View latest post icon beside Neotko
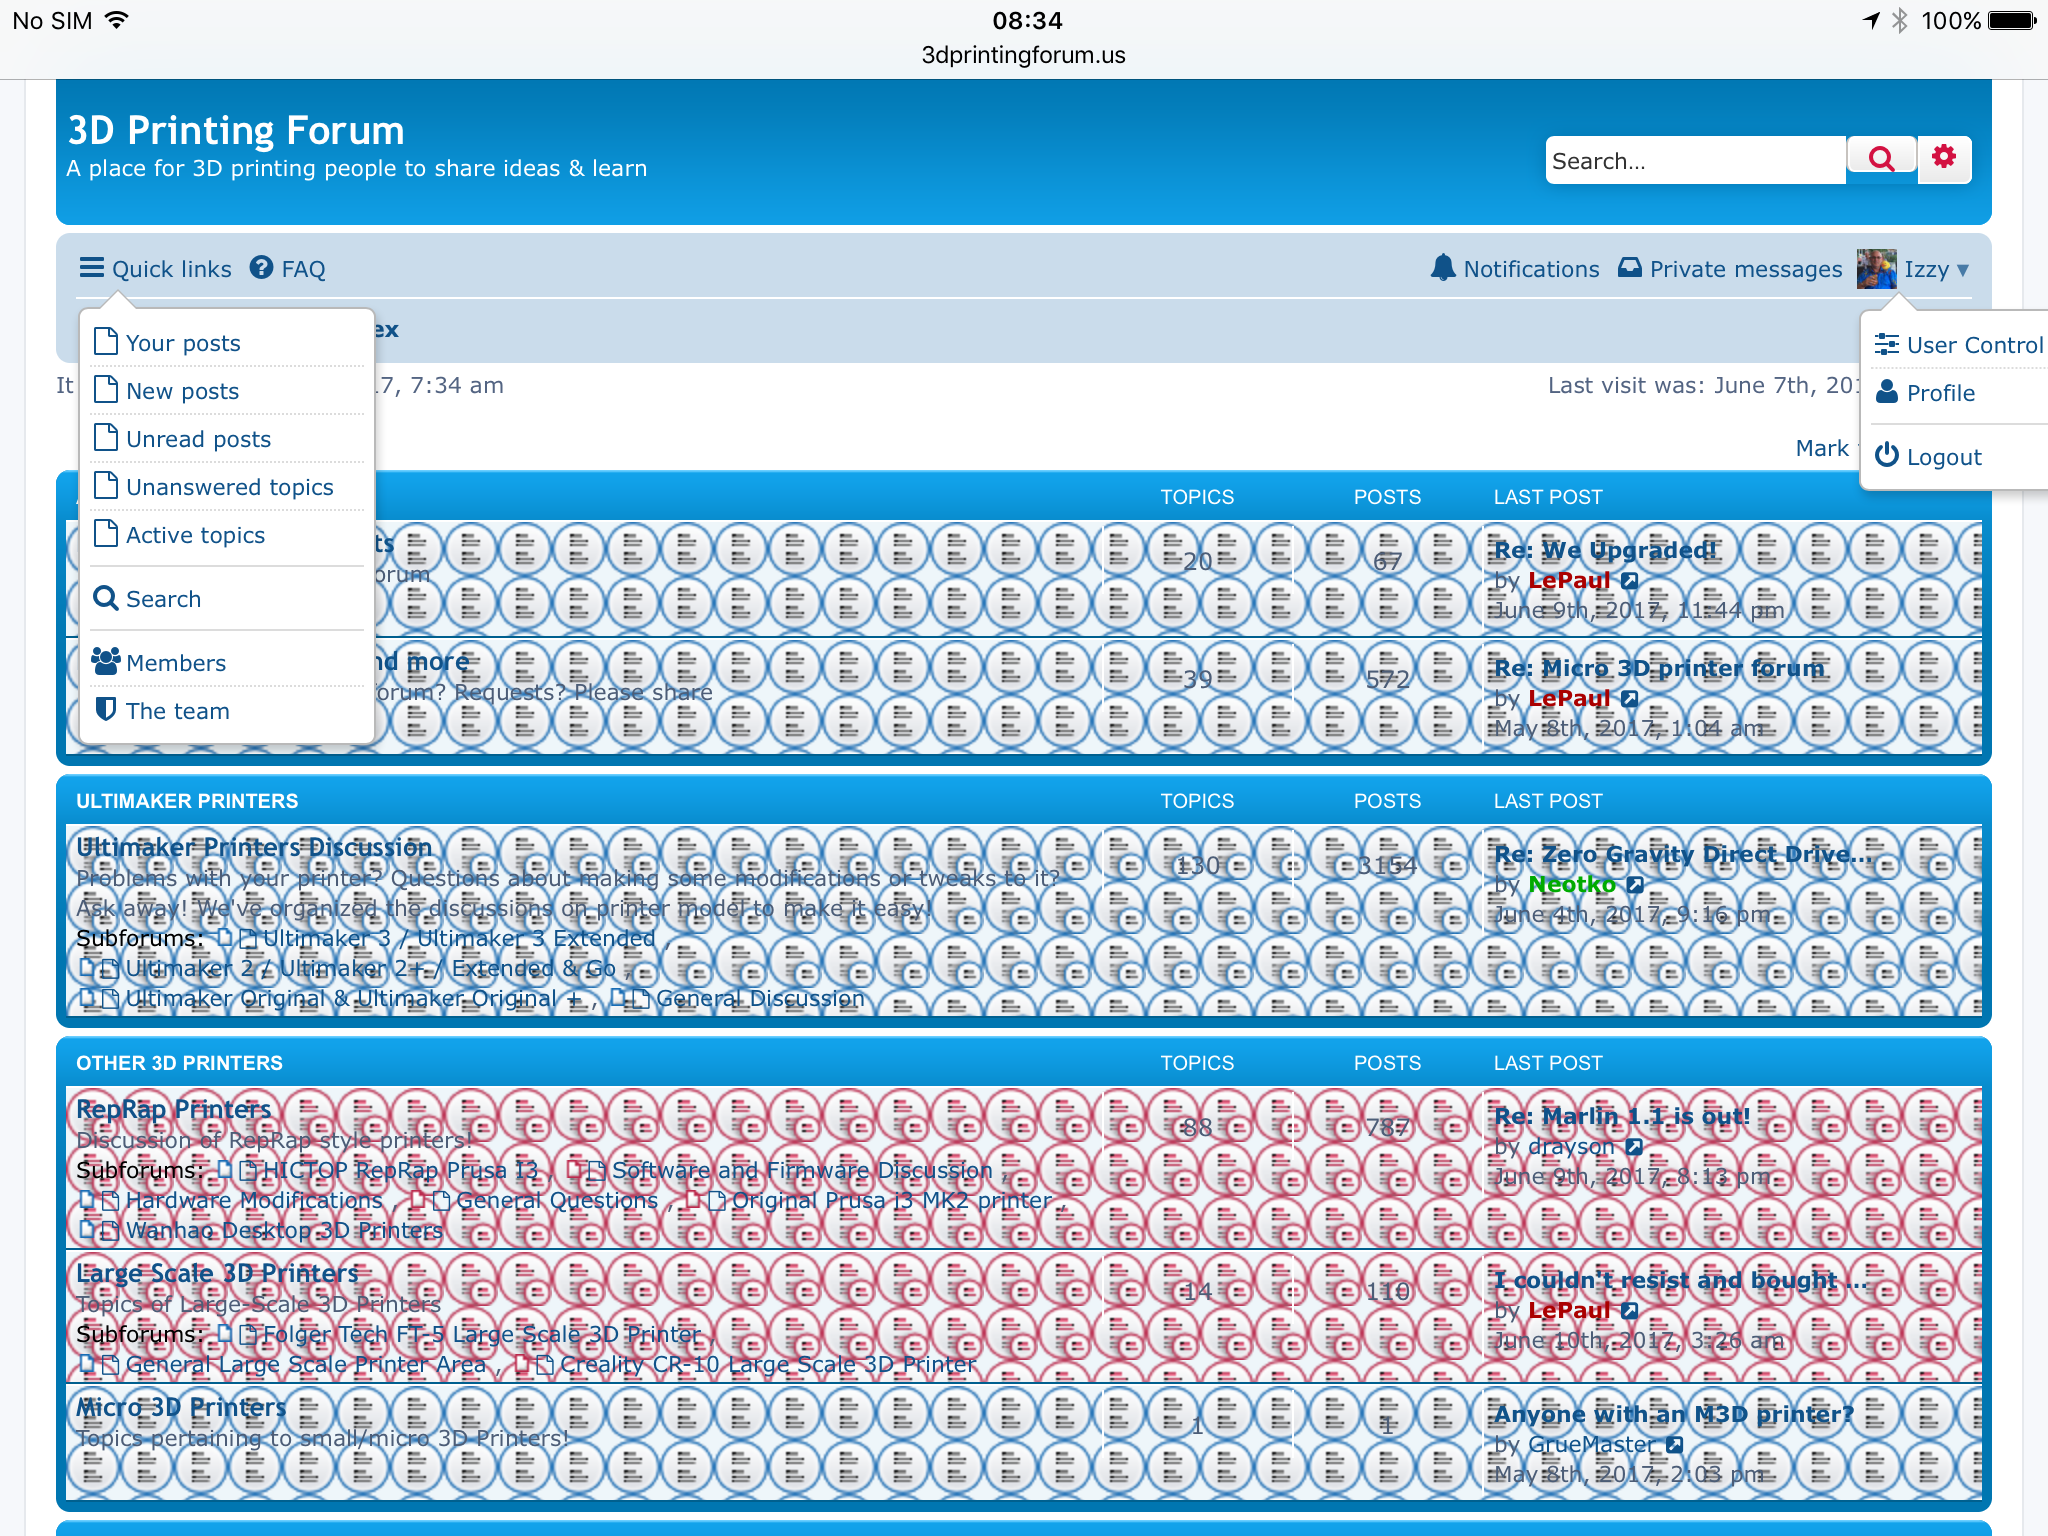This screenshot has height=1536, width=2048. (x=1634, y=884)
